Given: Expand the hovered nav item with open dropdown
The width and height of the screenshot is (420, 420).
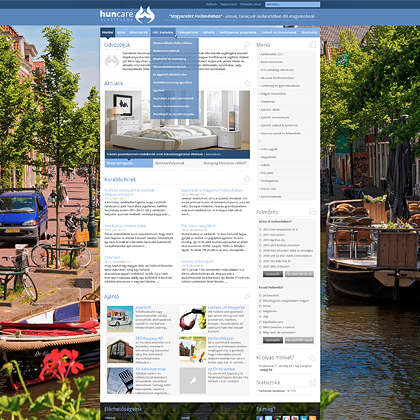Looking at the screenshot, I should tap(163, 32).
